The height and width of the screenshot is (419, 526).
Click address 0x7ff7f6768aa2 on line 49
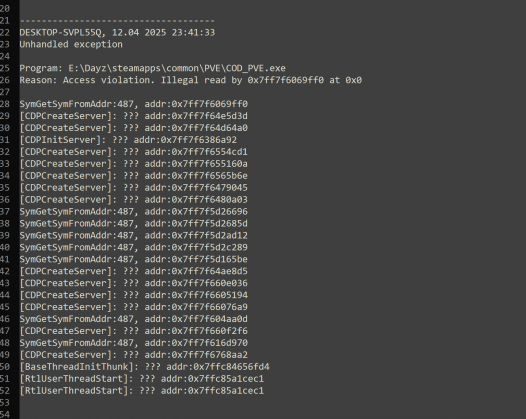(210, 355)
